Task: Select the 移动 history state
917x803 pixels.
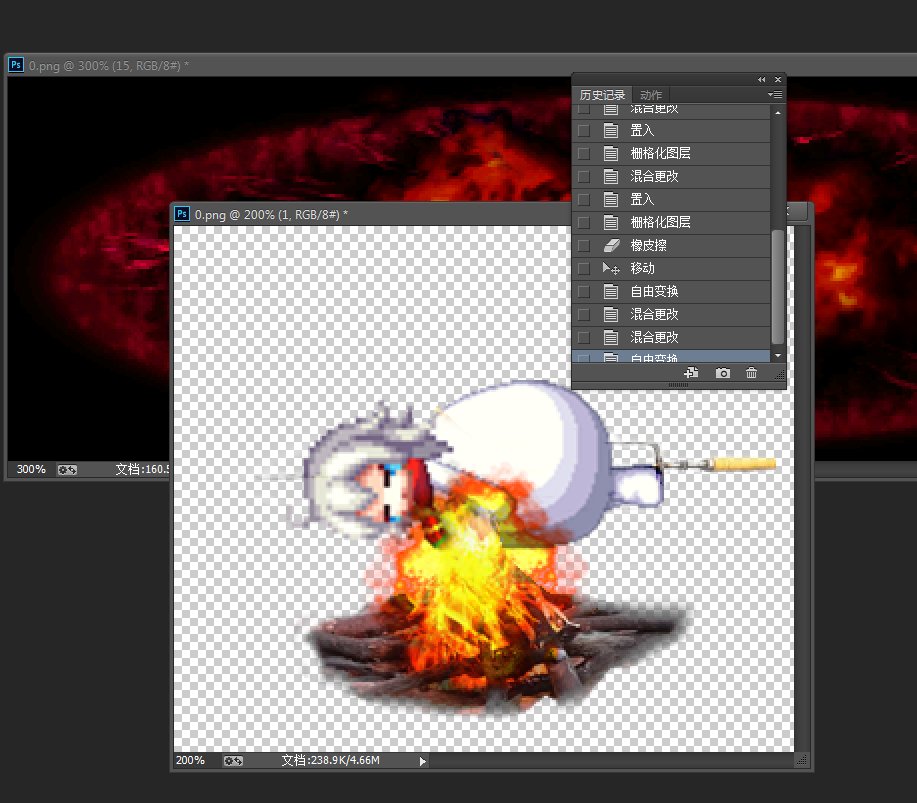Action: click(x=671, y=268)
